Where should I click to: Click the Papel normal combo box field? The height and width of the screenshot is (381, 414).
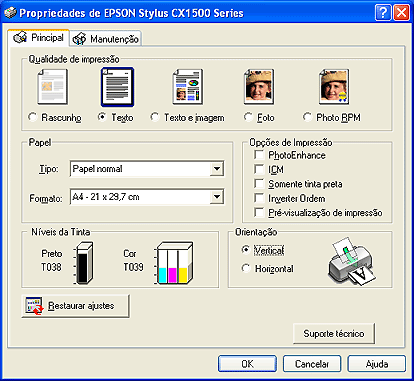(147, 169)
